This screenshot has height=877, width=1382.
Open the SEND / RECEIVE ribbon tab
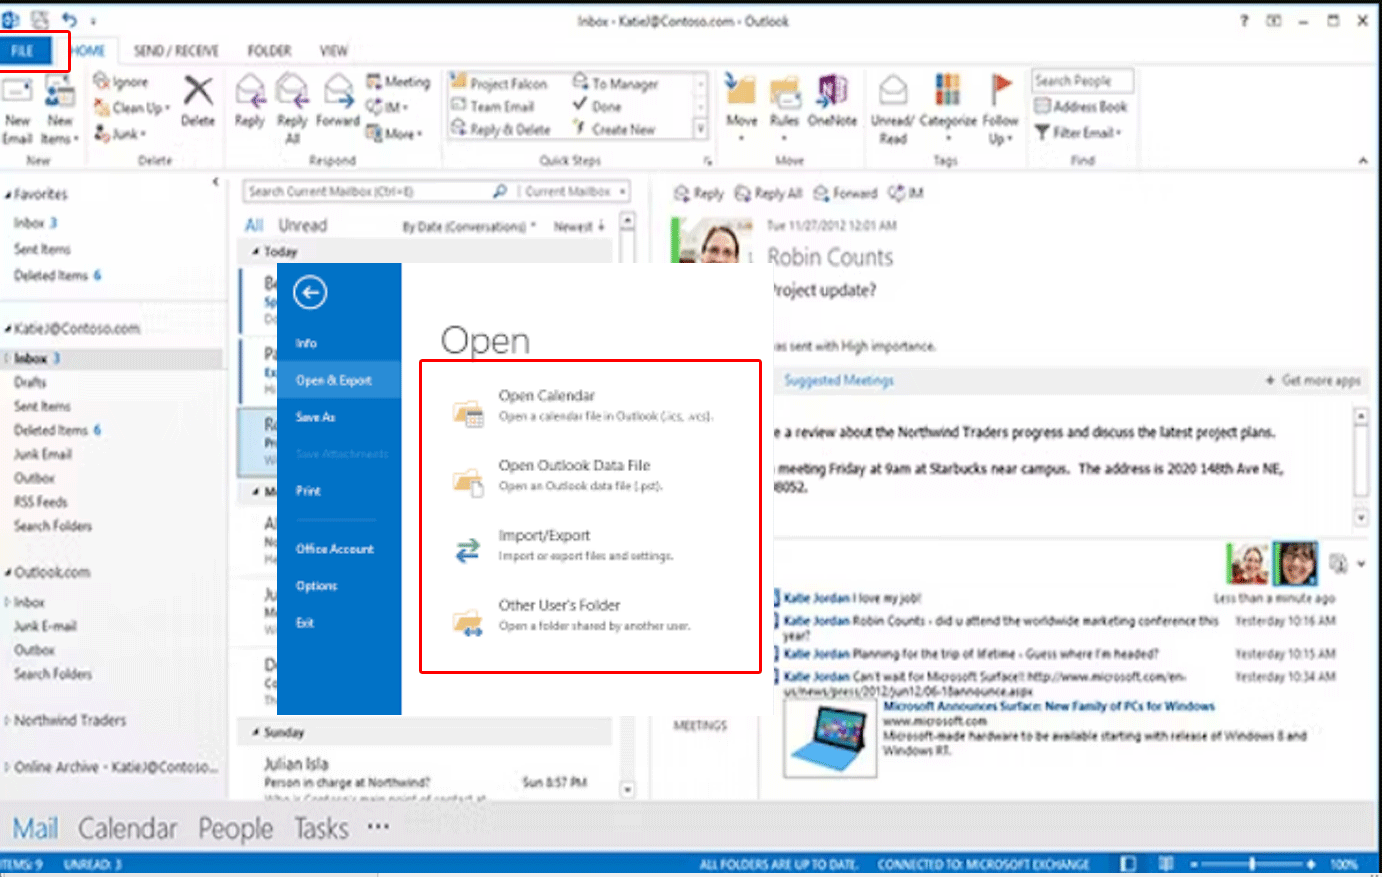[x=176, y=51]
